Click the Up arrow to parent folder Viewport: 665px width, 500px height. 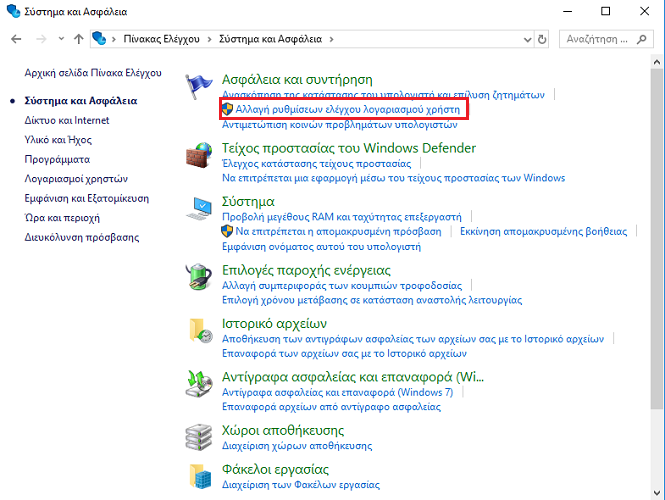78,39
